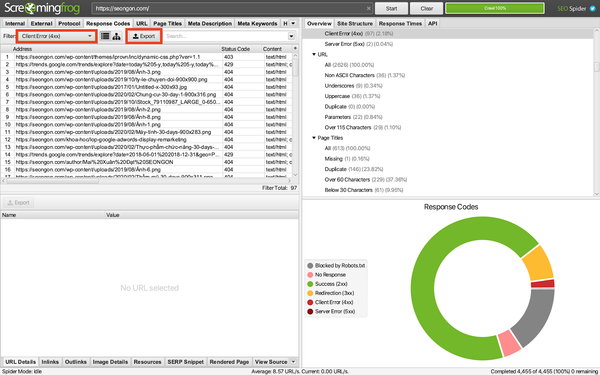Select row 1 dynamic-css.php URL
The width and height of the screenshot is (600, 375).
(x=108, y=57)
